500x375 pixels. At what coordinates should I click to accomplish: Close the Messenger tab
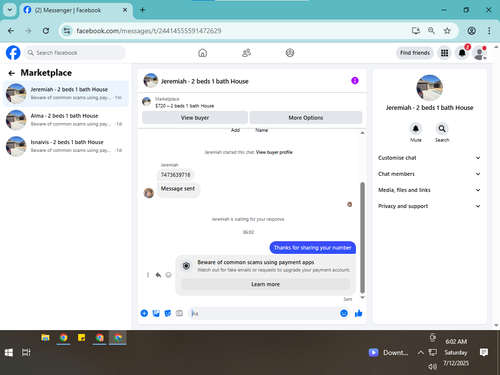(x=125, y=10)
